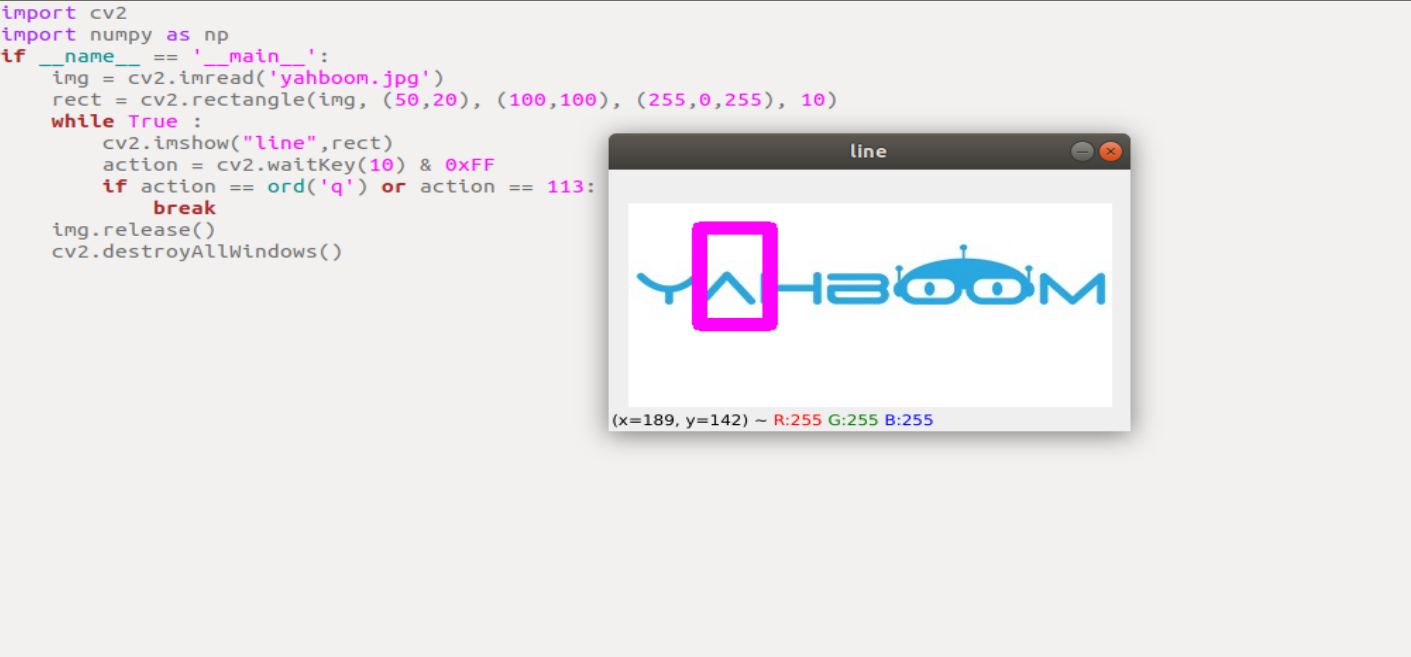The image size is (1411, 657).
Task: Click the G:255 green value in status bar
Action: (853, 420)
